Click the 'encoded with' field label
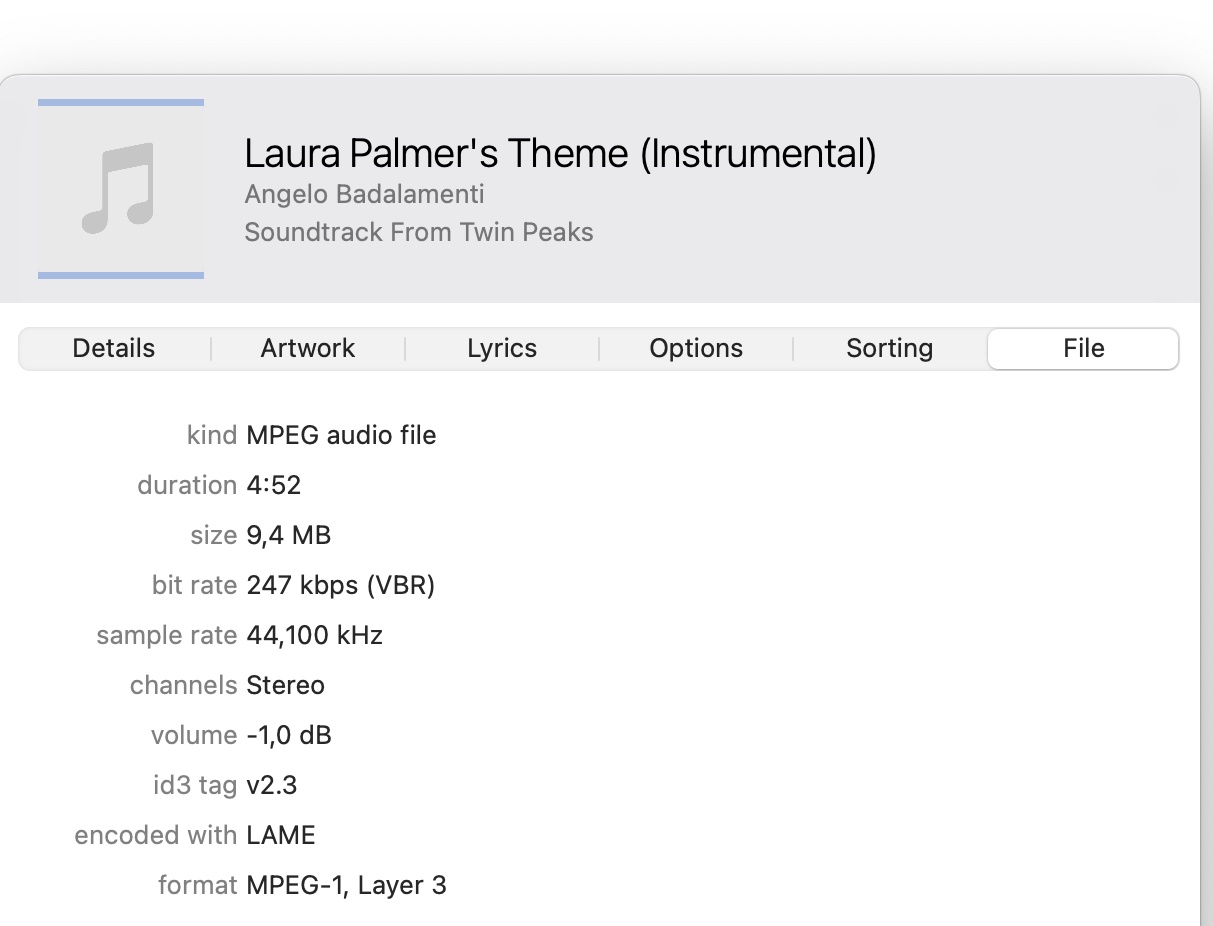Image resolution: width=1213 pixels, height=926 pixels. tap(156, 835)
